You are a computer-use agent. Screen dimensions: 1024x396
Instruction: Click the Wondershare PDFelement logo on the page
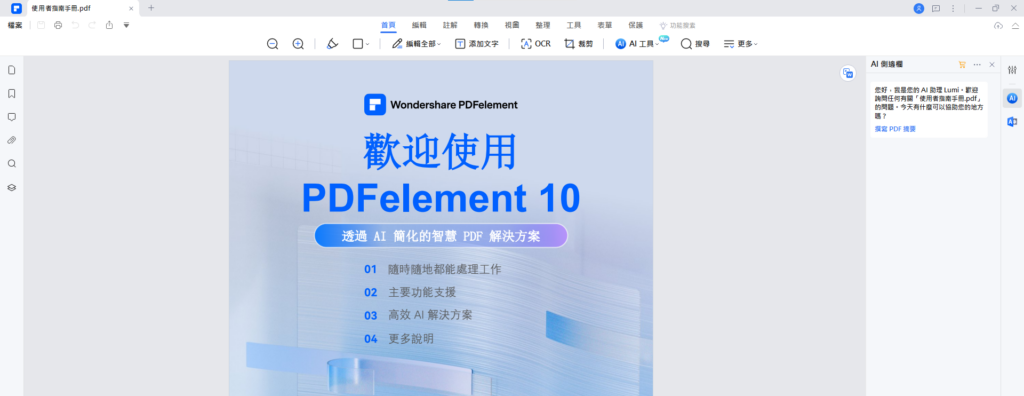[441, 105]
